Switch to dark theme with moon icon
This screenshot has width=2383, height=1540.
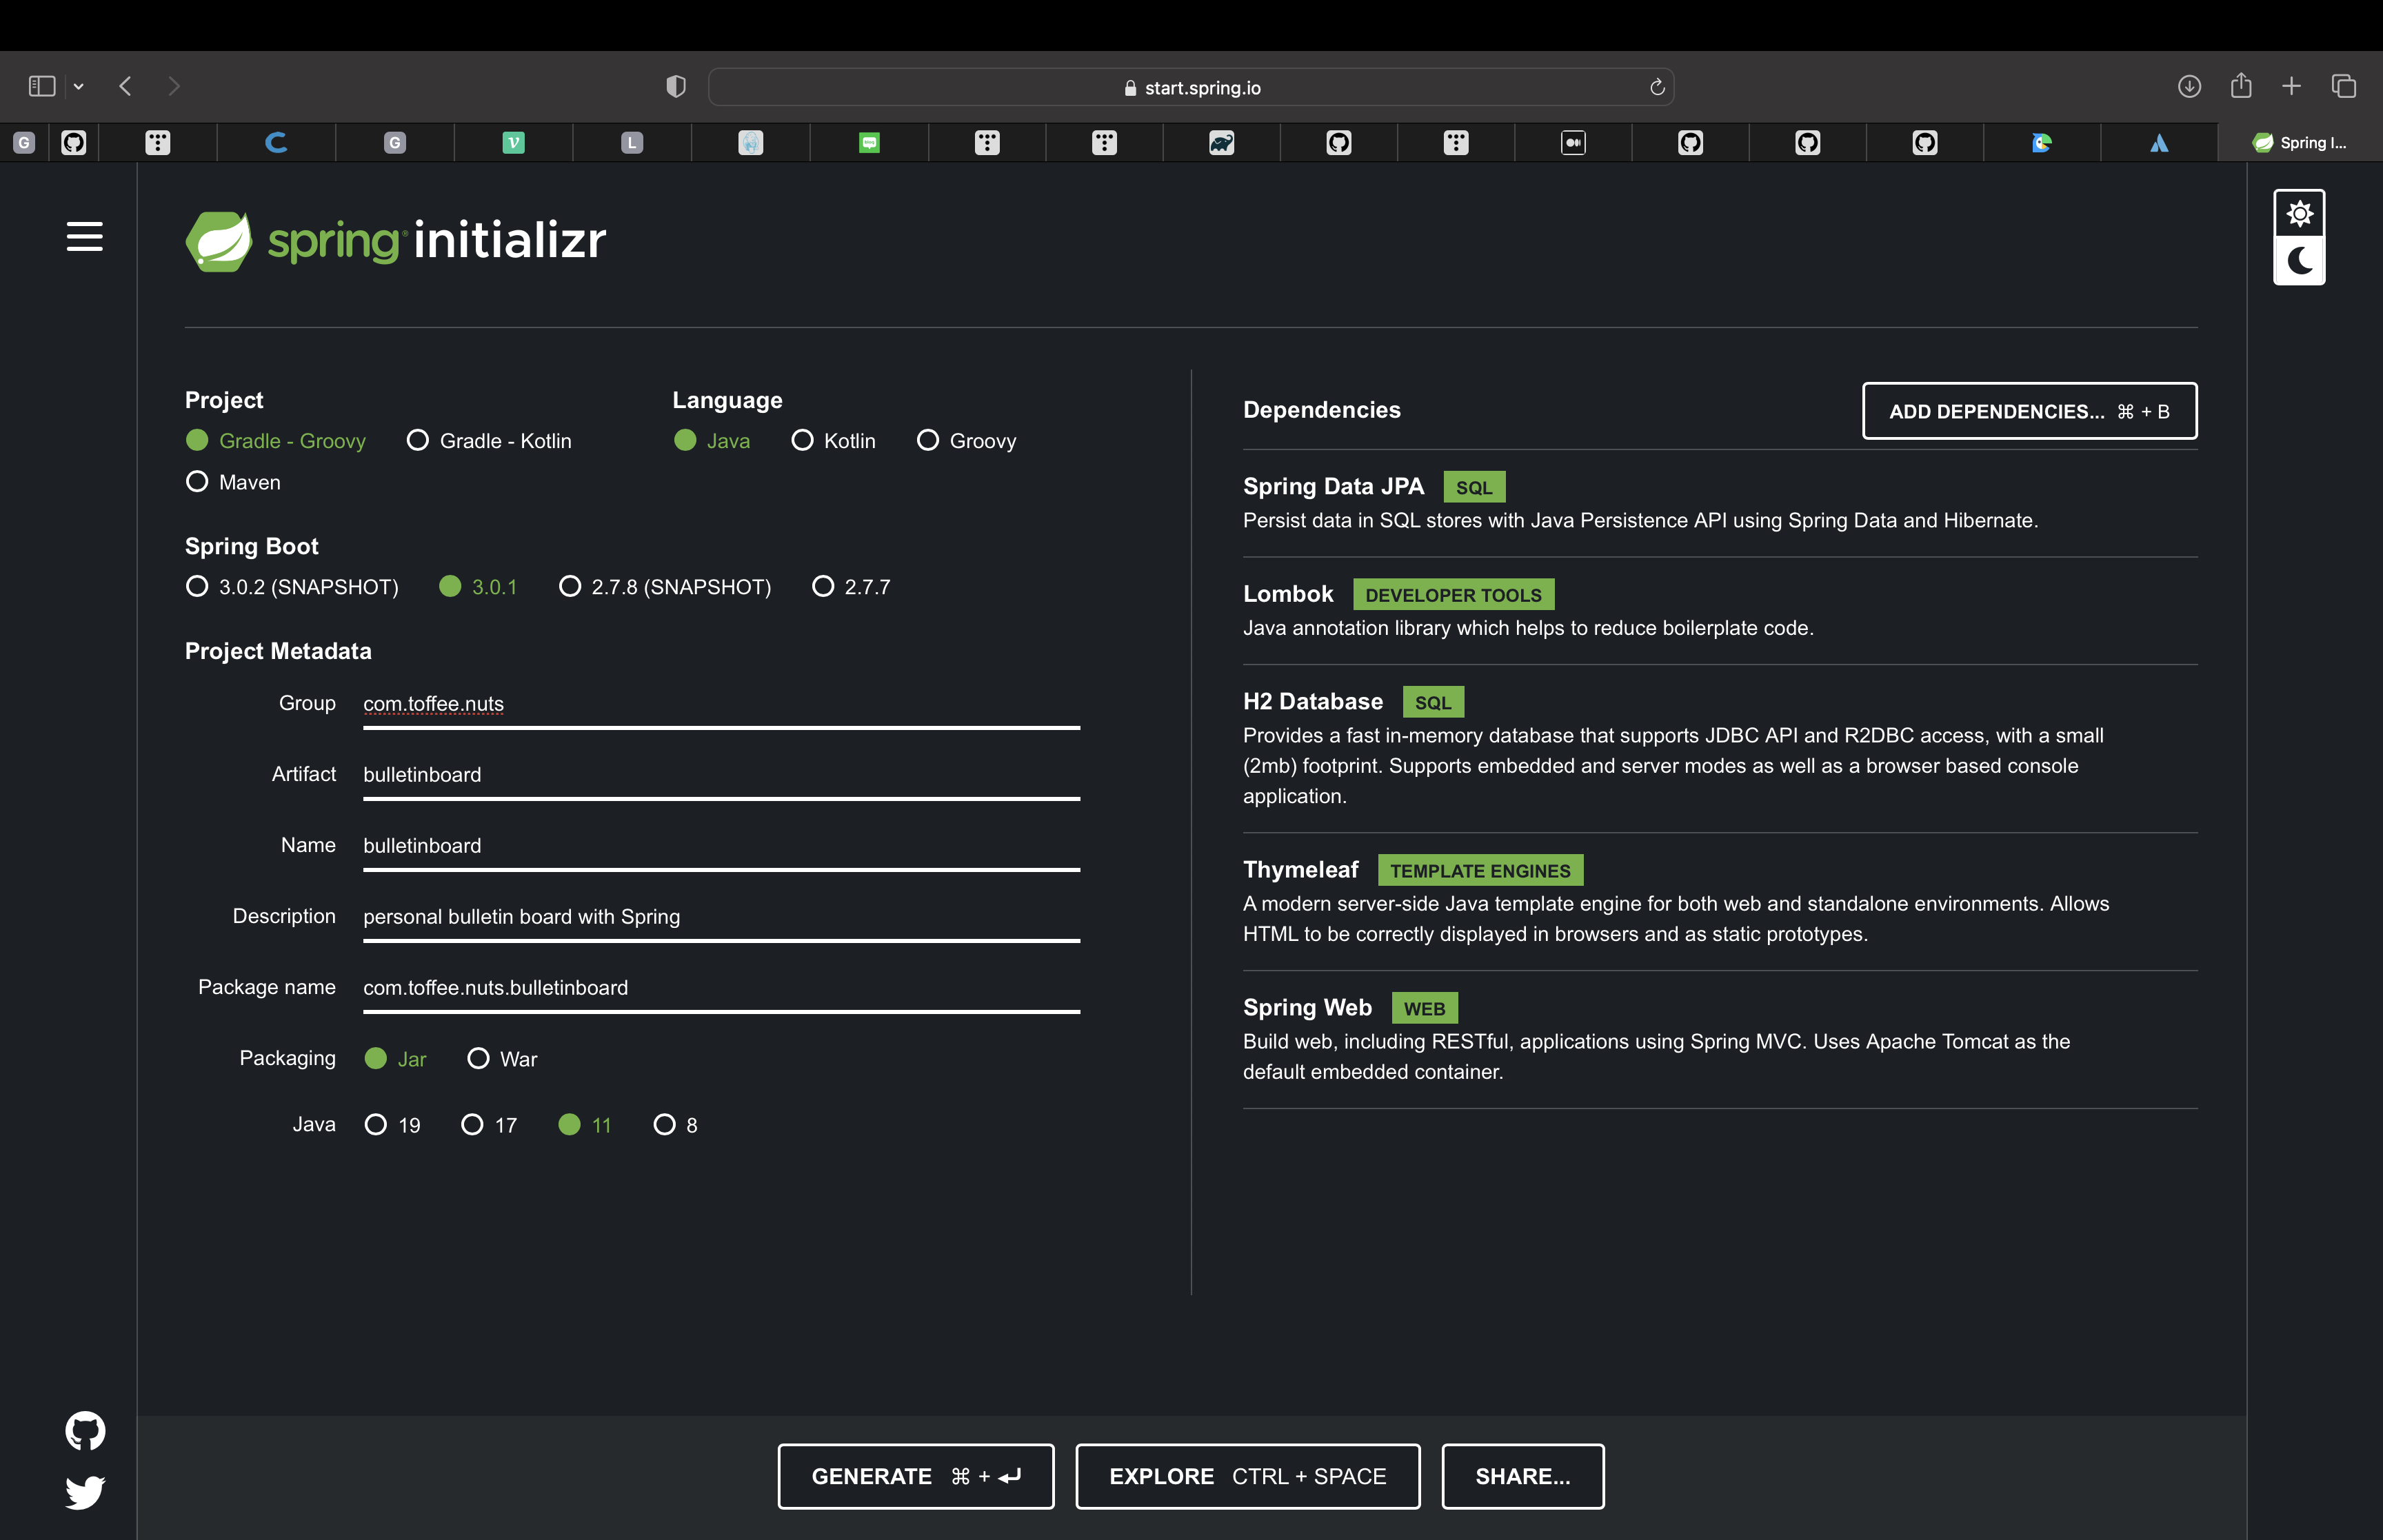click(x=2299, y=261)
